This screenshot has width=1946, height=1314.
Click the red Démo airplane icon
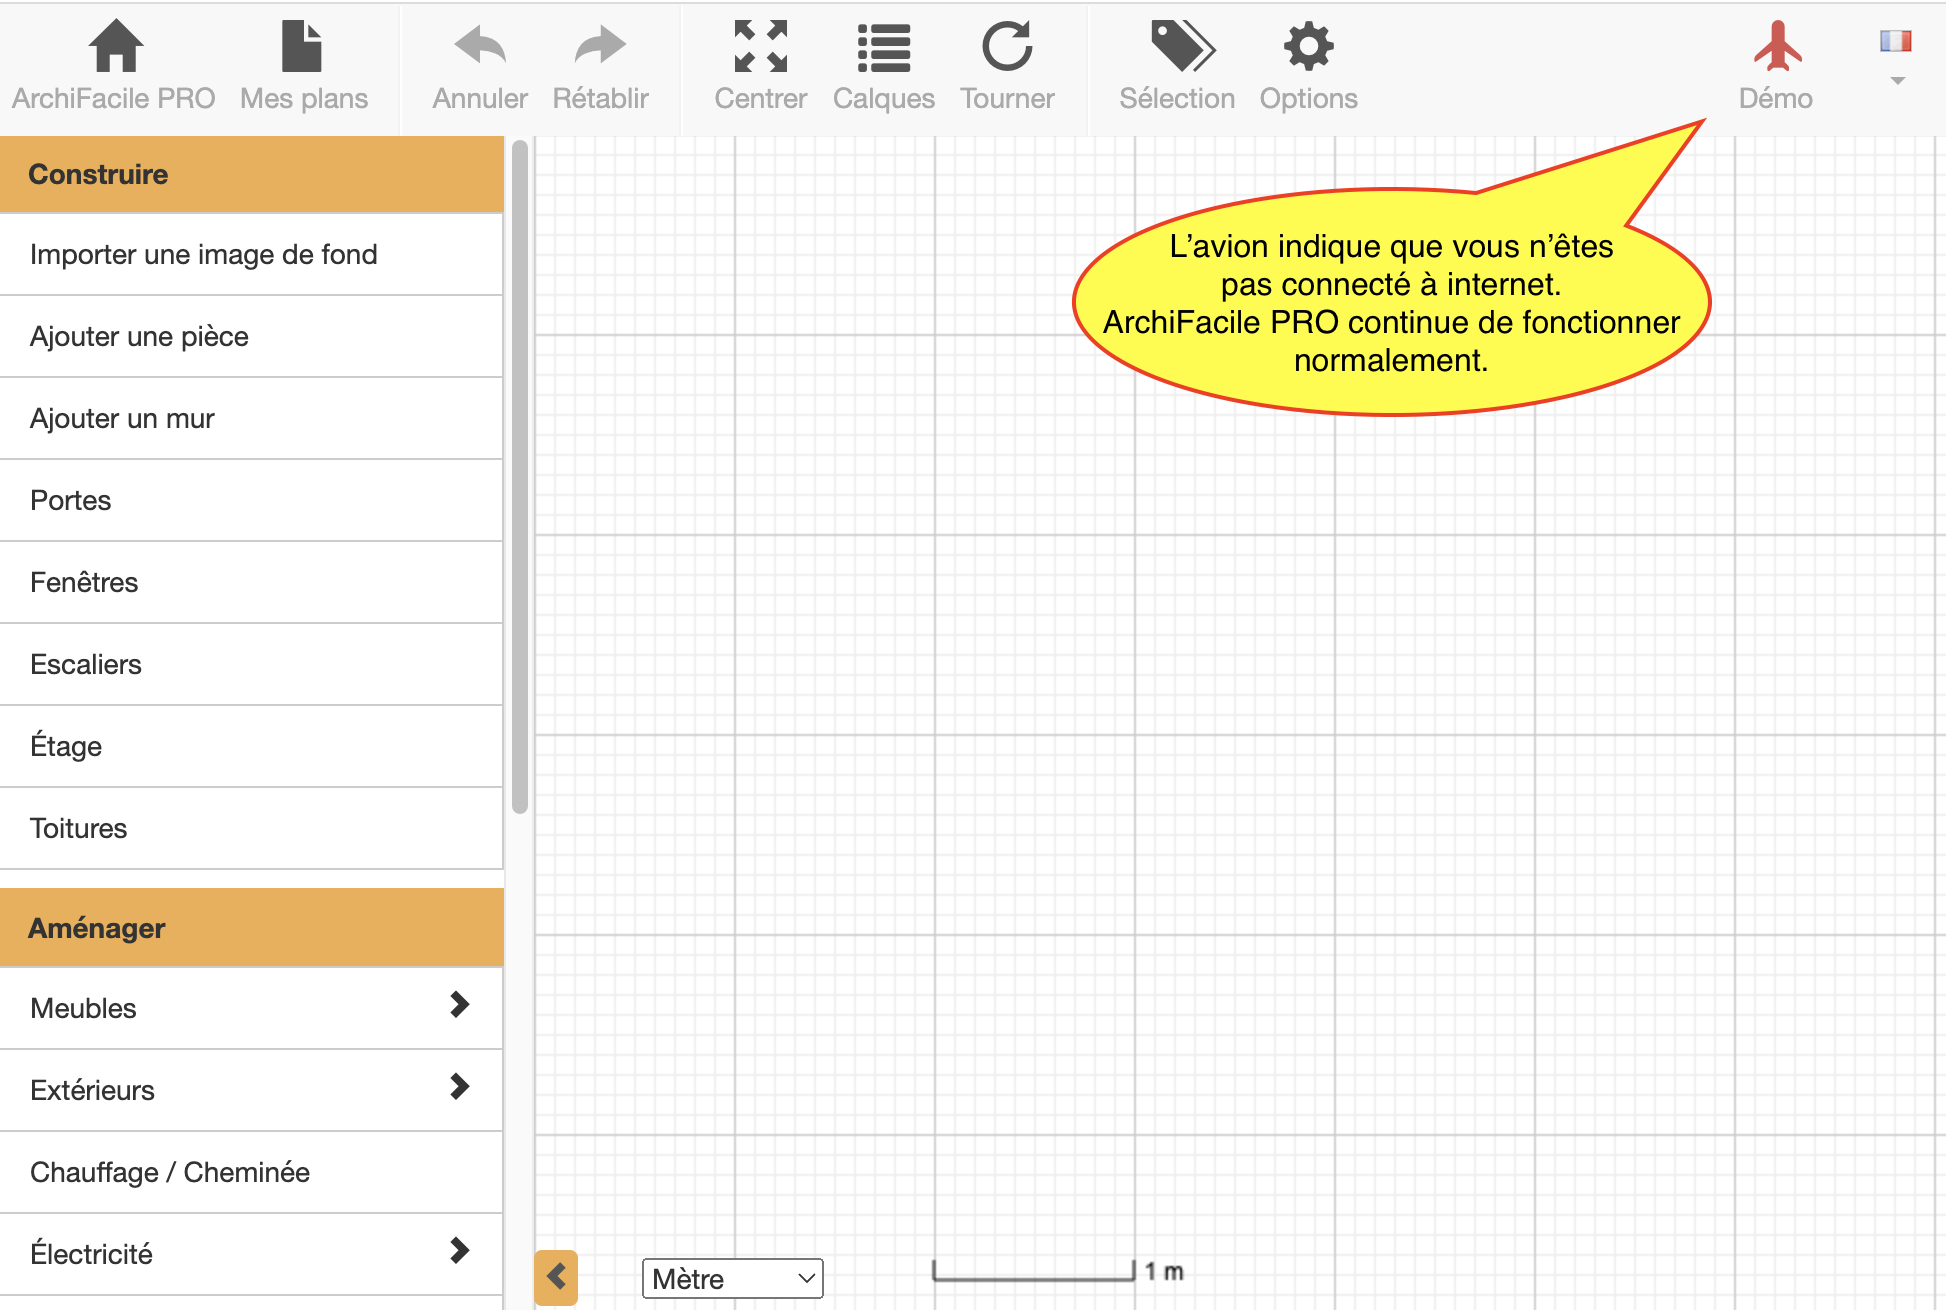click(1777, 47)
